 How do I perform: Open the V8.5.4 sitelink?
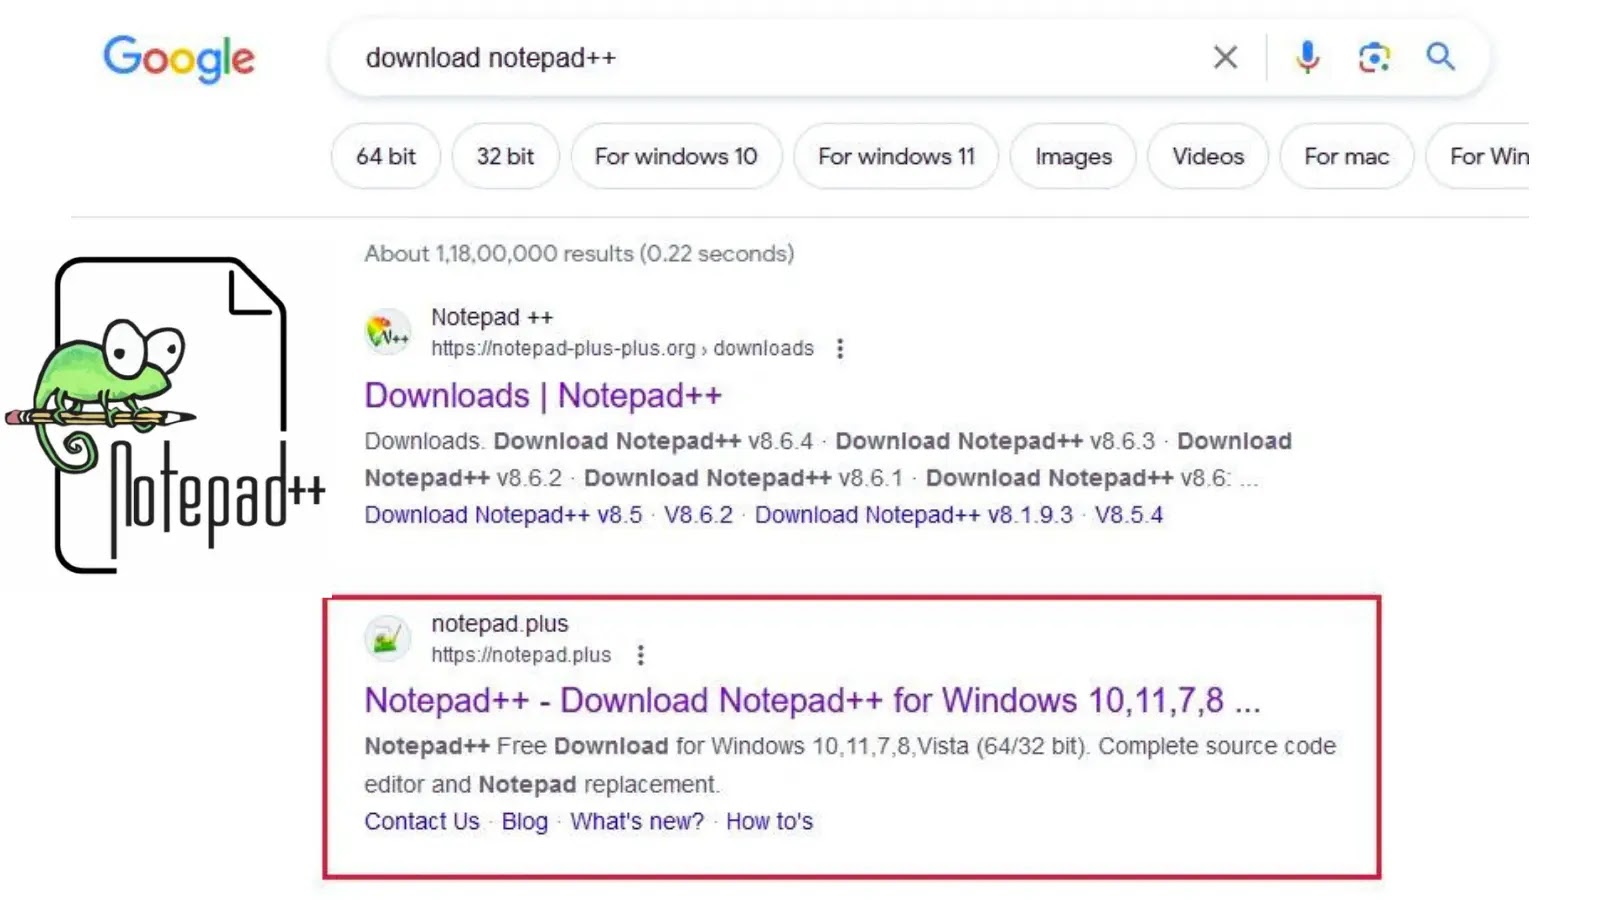click(x=1128, y=515)
